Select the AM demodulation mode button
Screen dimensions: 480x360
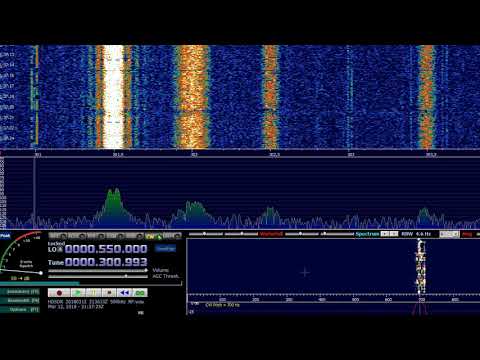pos(58,236)
